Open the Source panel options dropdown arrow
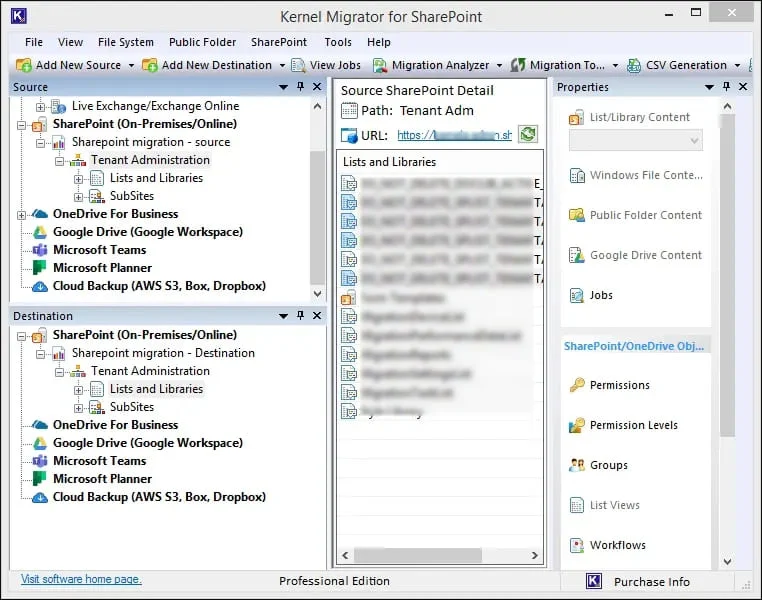 coord(283,87)
